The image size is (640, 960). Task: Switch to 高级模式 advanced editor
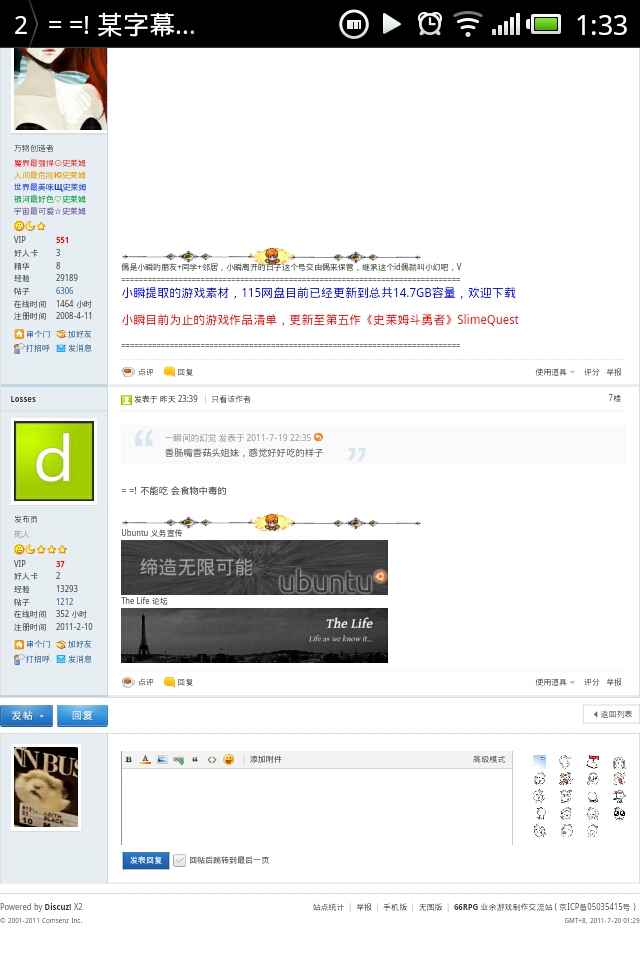point(489,760)
